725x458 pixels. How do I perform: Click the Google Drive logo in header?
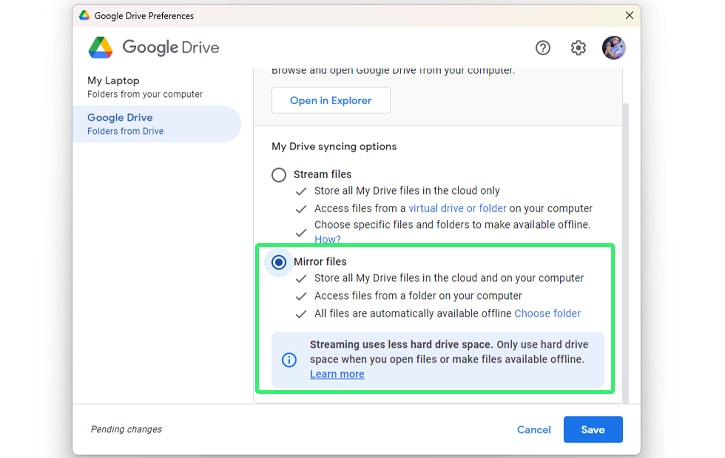(x=154, y=47)
